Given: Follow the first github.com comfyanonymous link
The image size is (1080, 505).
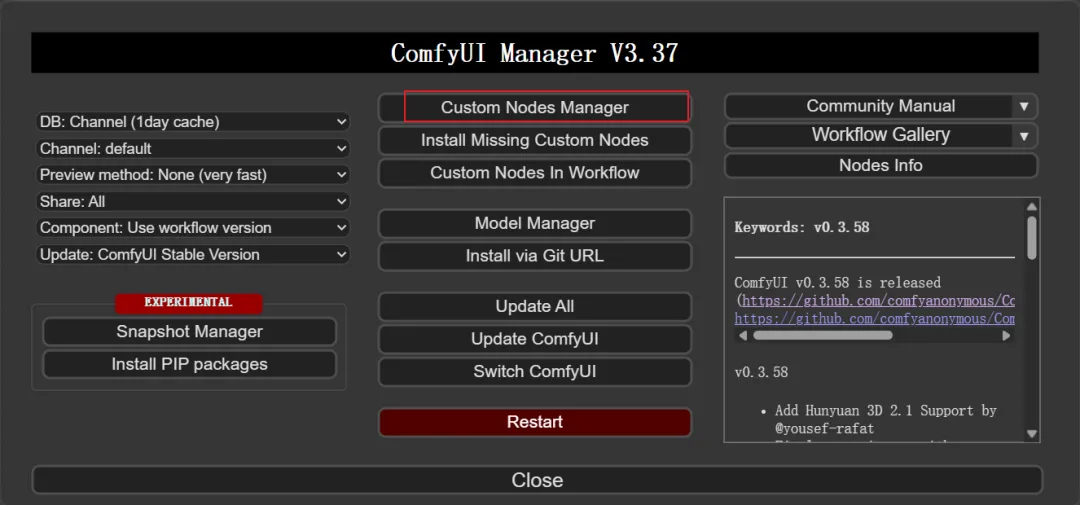Looking at the screenshot, I should (878, 301).
